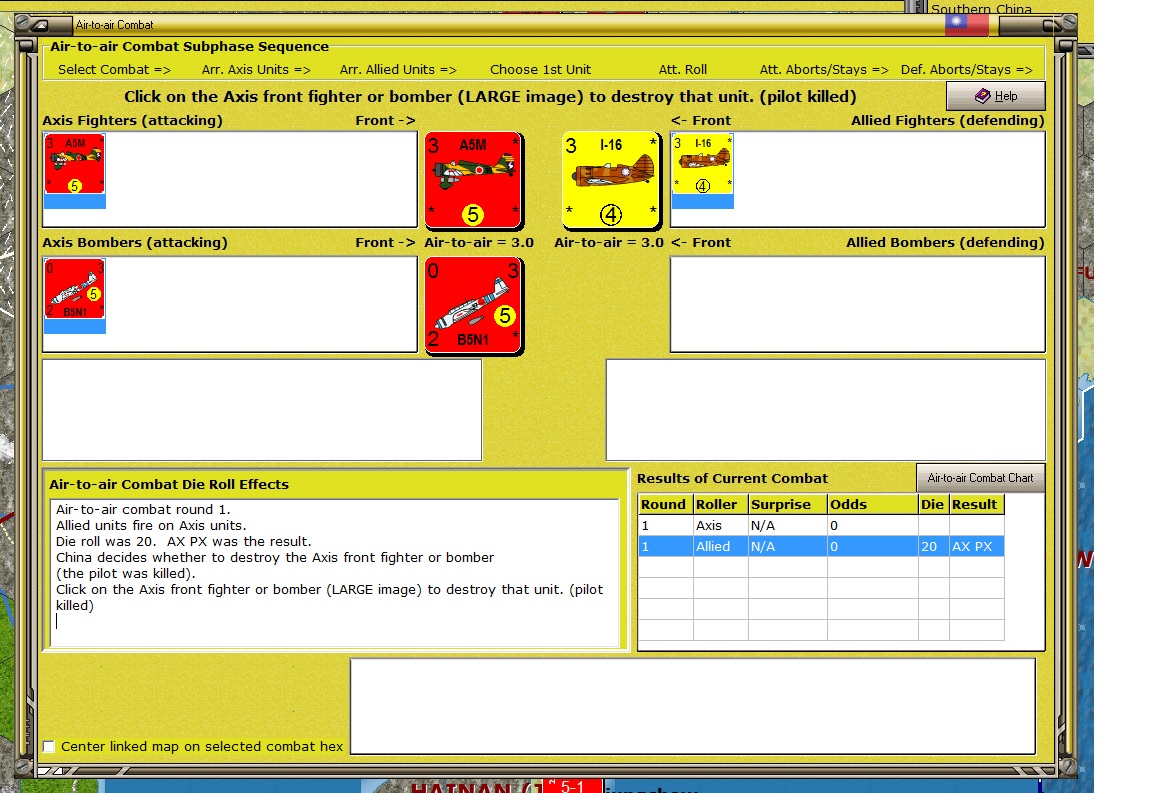Click the Die column header
The width and height of the screenshot is (1152, 793).
(934, 504)
